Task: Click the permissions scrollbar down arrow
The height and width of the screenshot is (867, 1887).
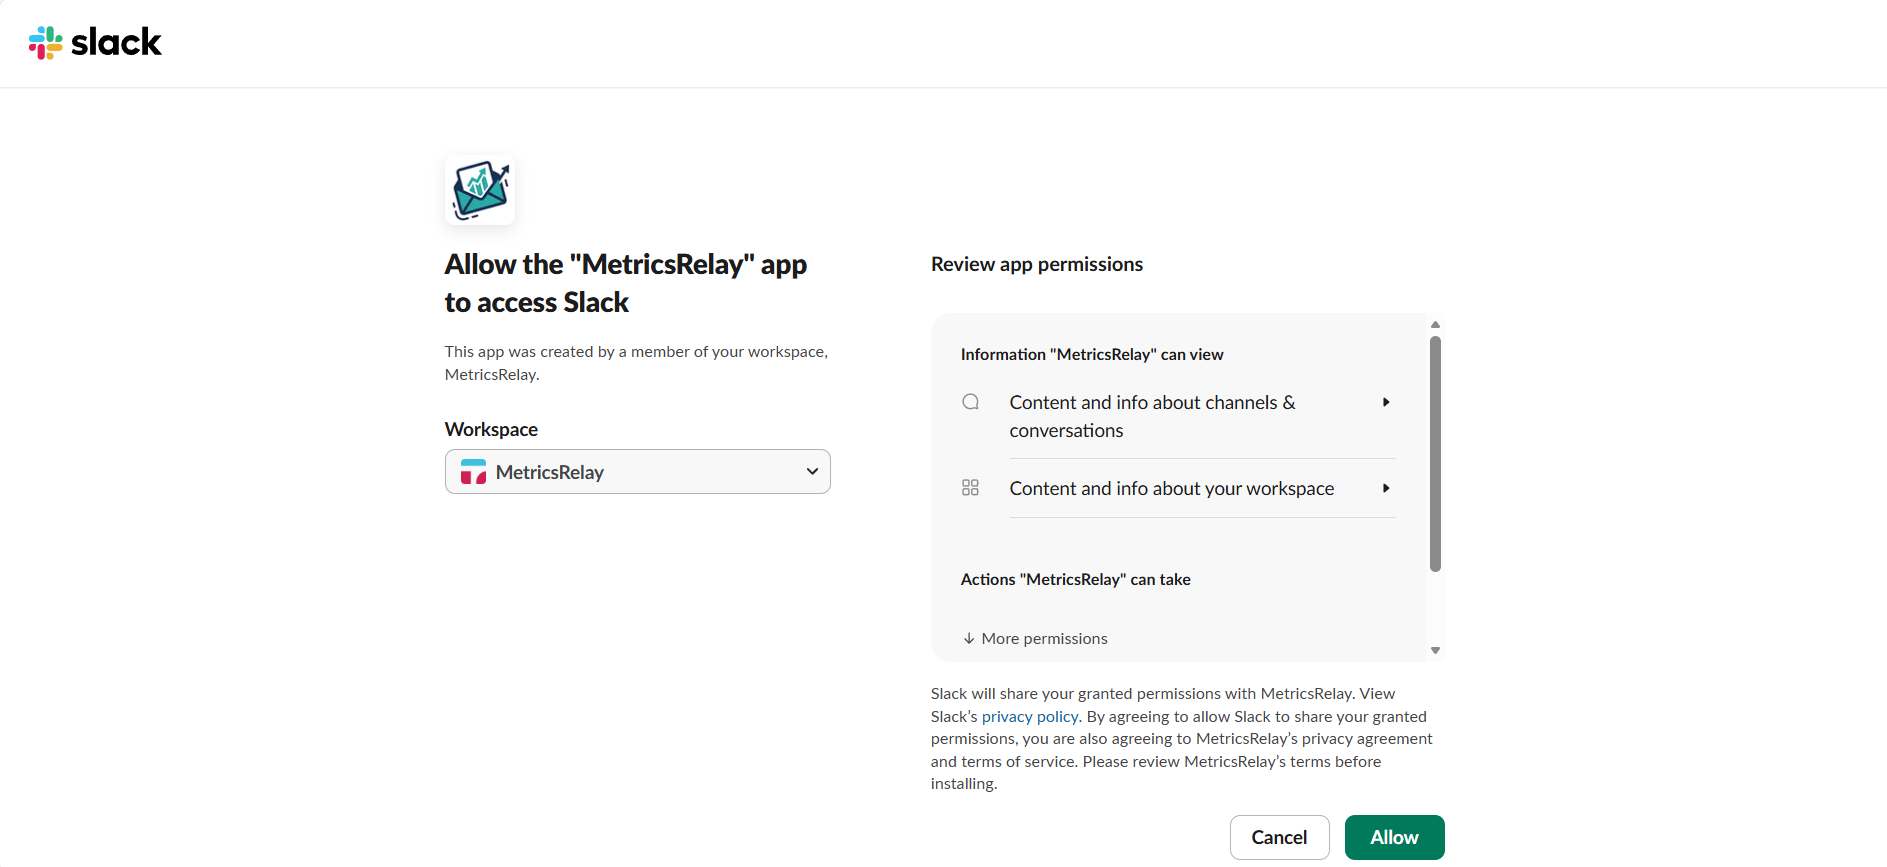Action: click(x=1435, y=651)
